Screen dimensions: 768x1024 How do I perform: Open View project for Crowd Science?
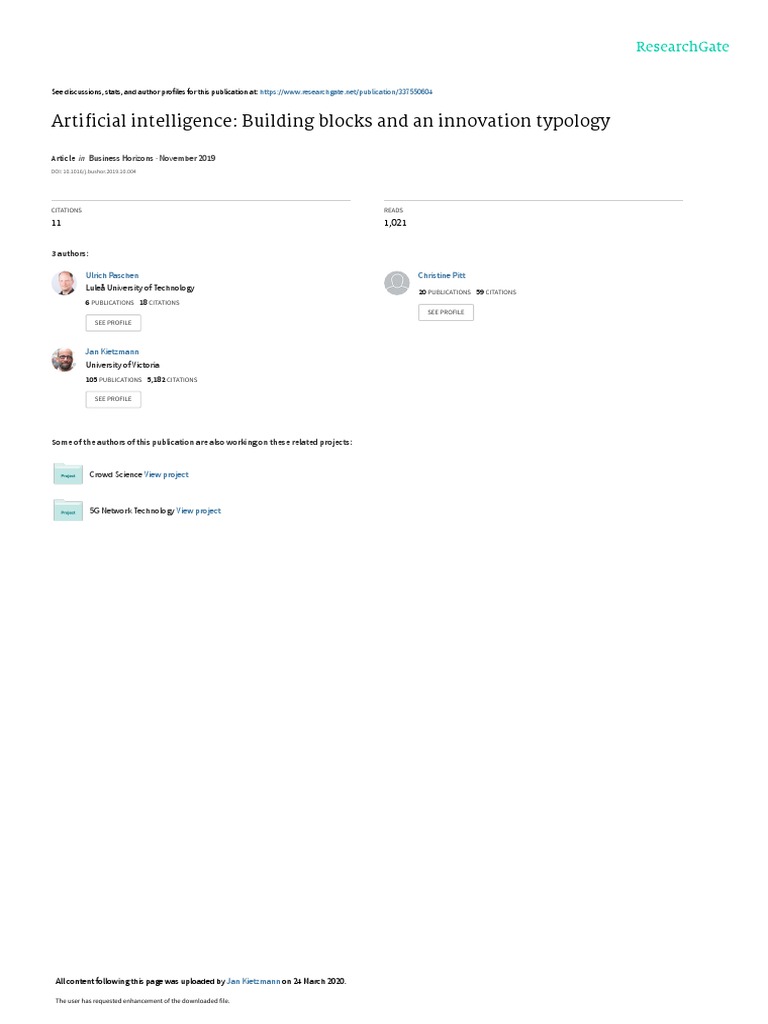[167, 475]
